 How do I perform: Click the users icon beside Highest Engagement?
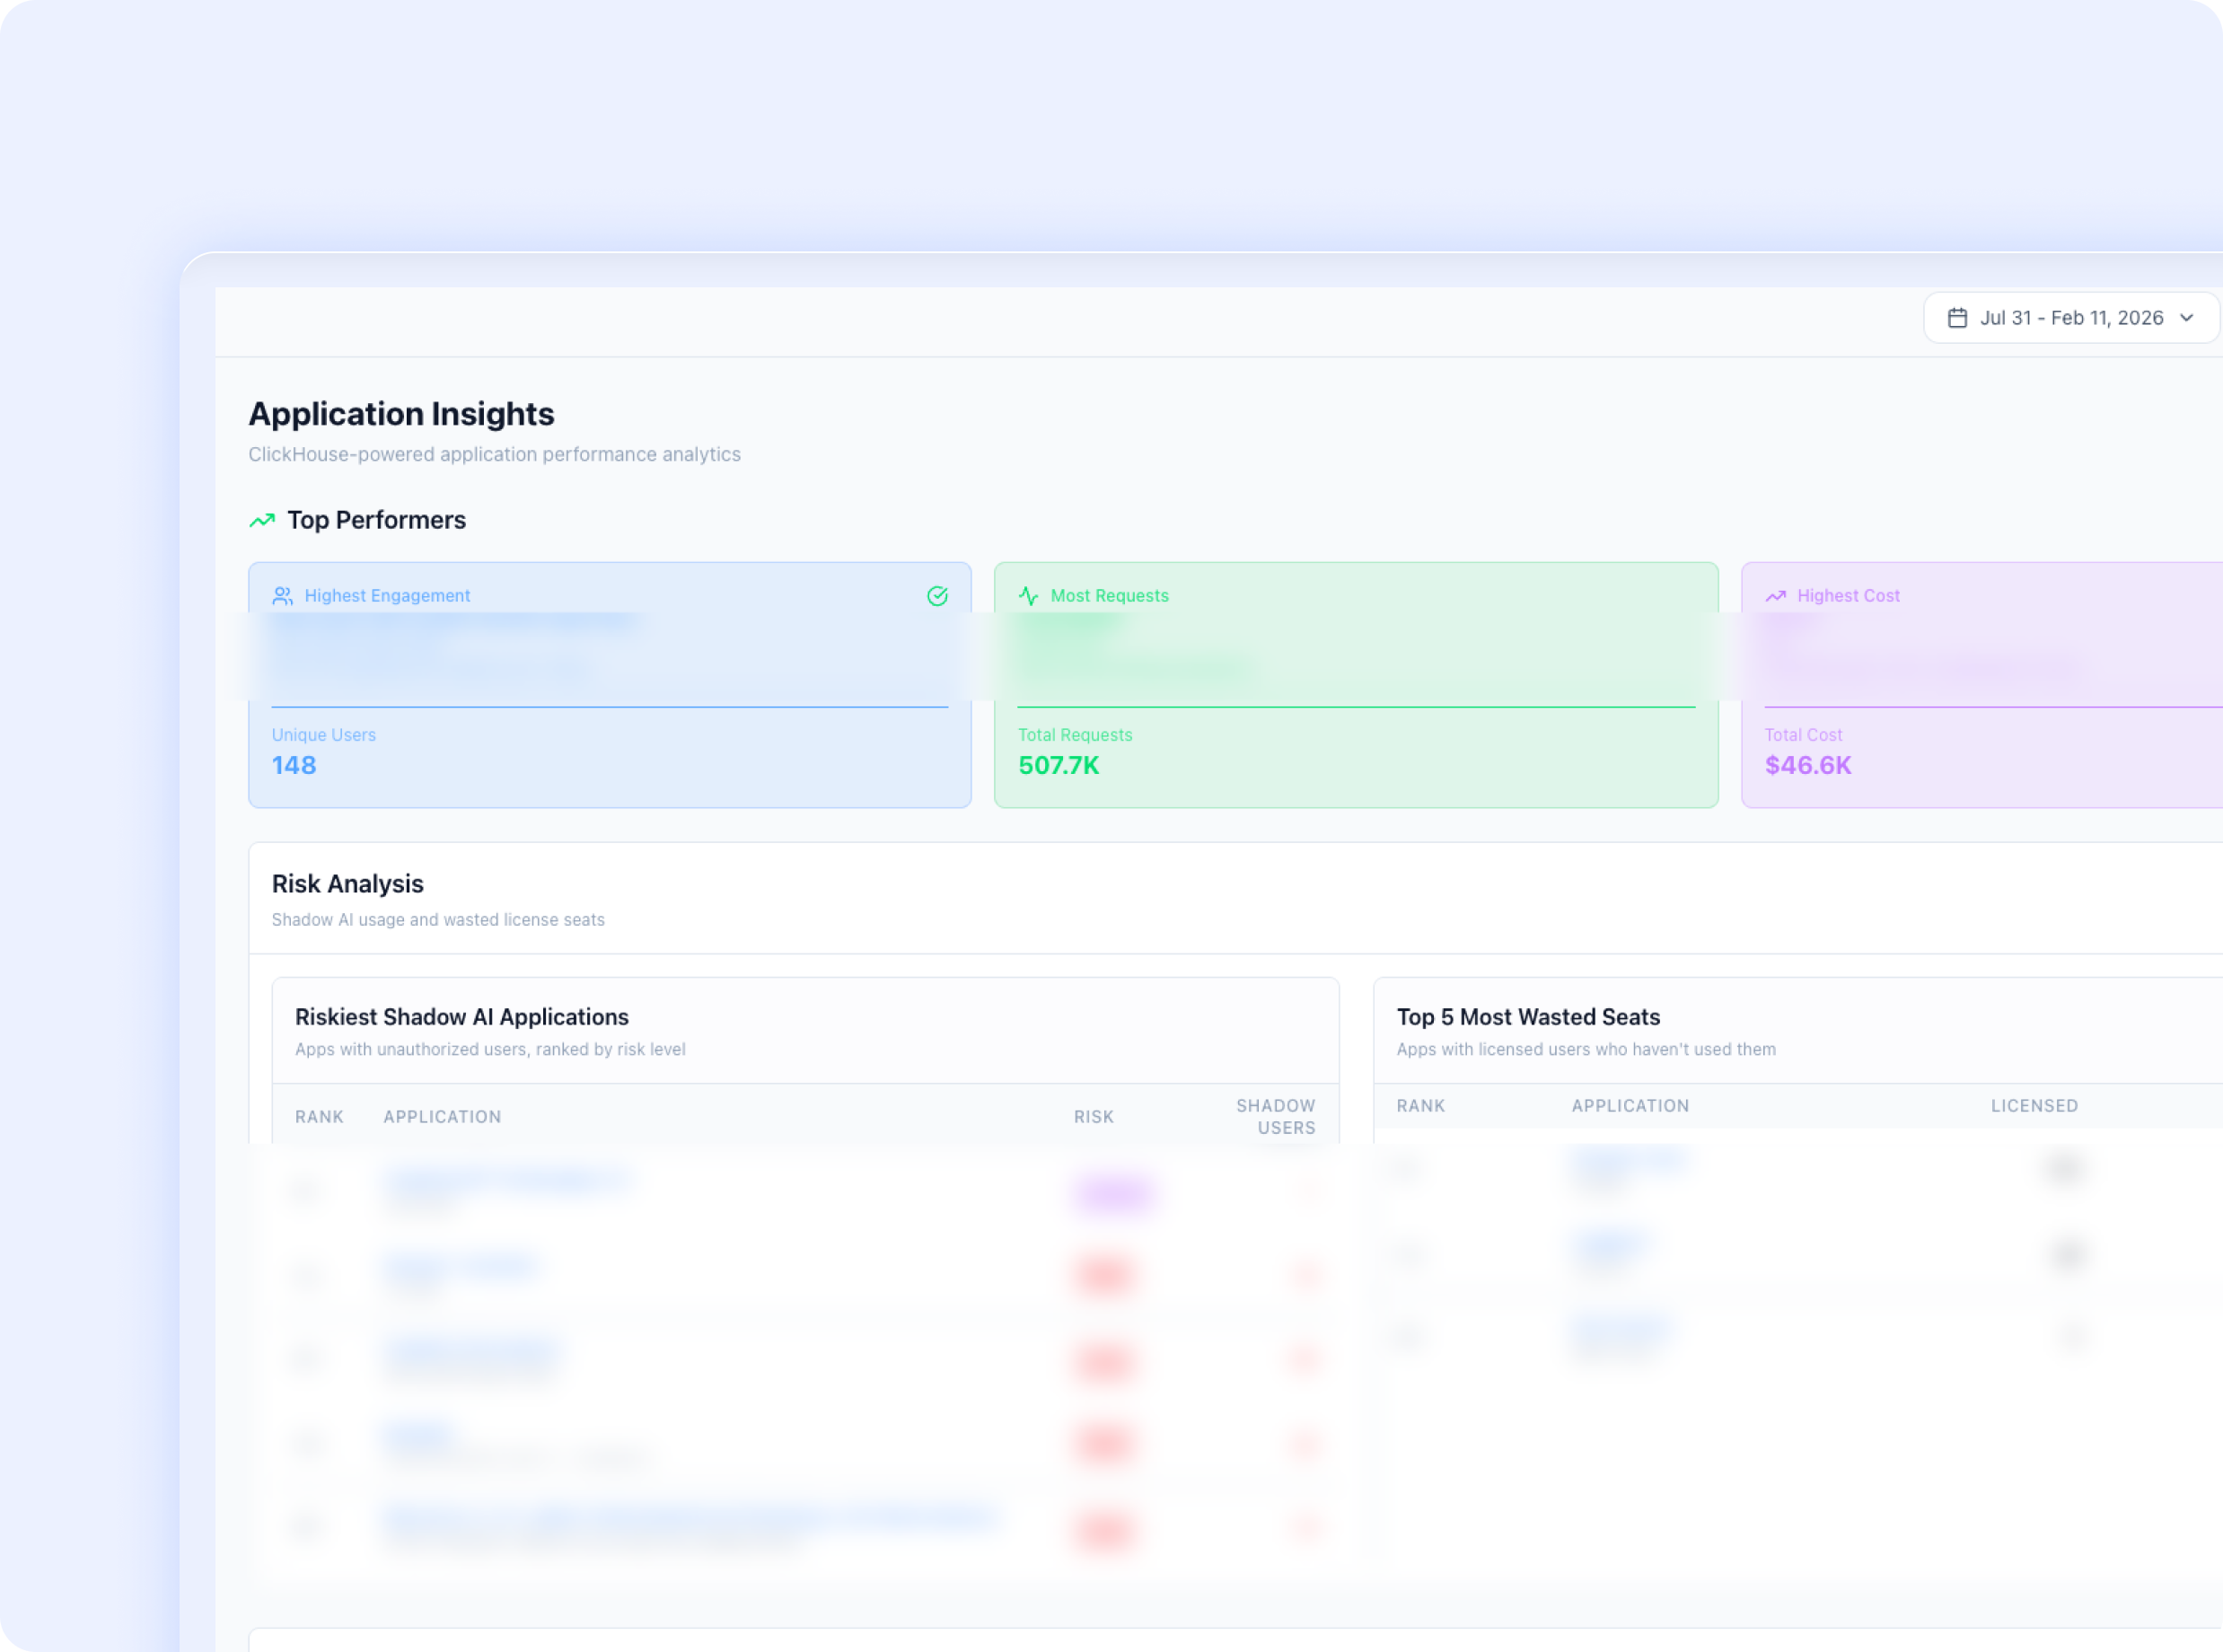pos(283,596)
